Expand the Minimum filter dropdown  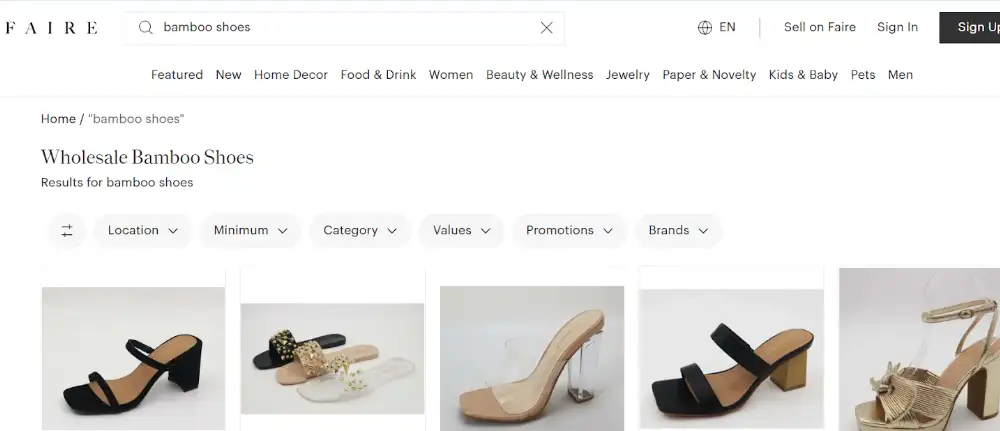pyautogui.click(x=251, y=231)
